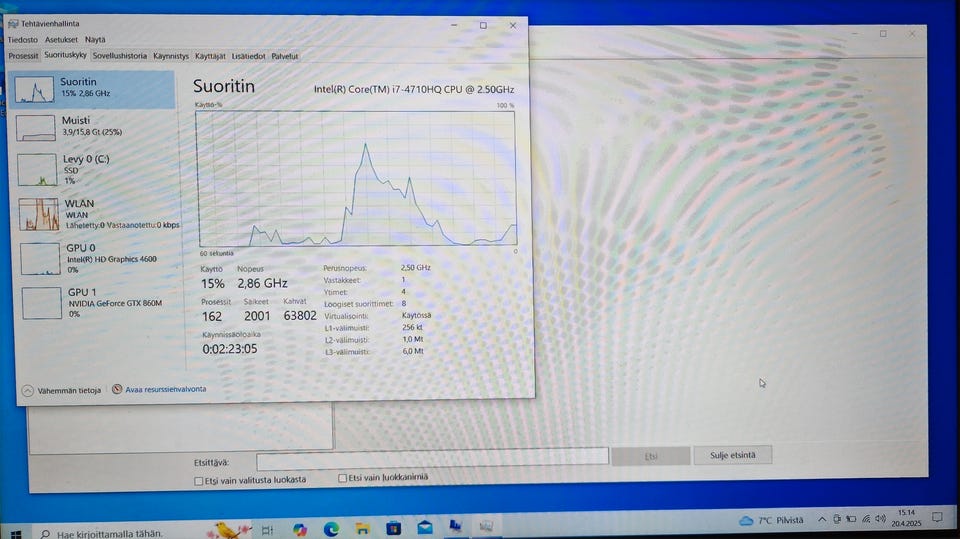The width and height of the screenshot is (960, 539).
Task: Open Levy 0 (C:) disk performance
Action: coord(94,169)
